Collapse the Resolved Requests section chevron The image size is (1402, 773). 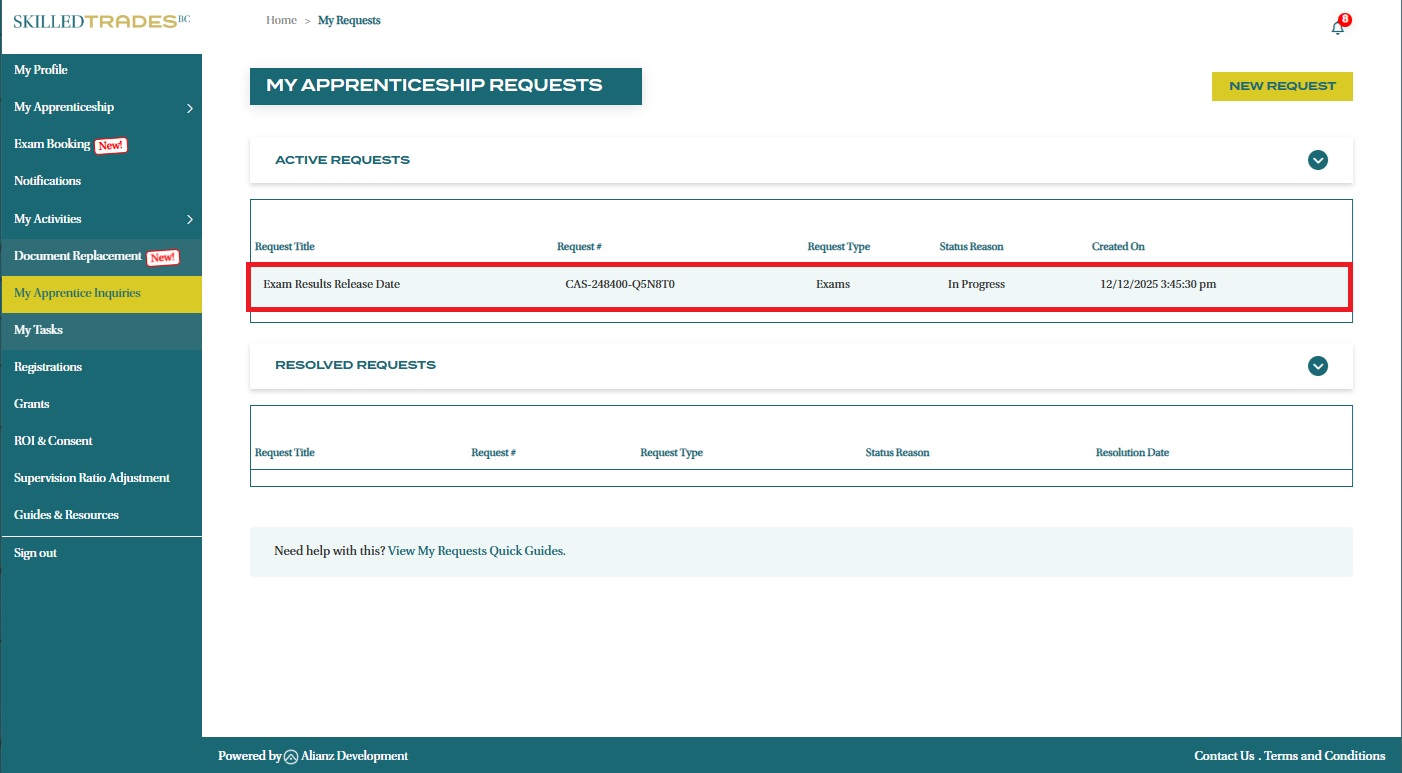point(1317,366)
